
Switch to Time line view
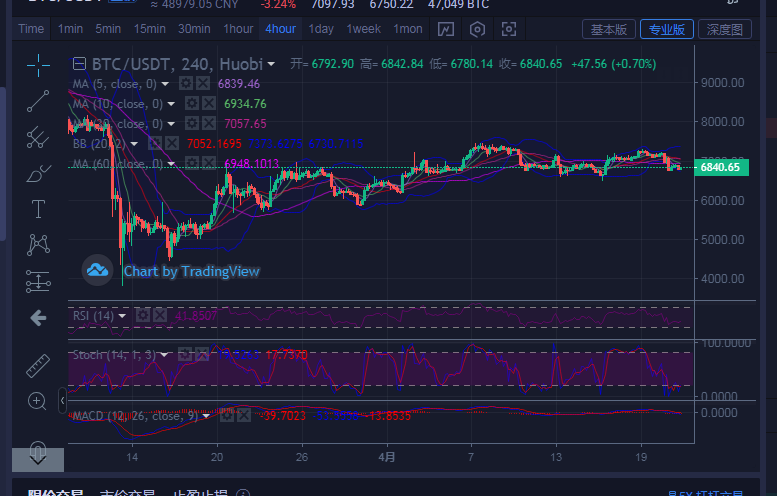coord(31,29)
